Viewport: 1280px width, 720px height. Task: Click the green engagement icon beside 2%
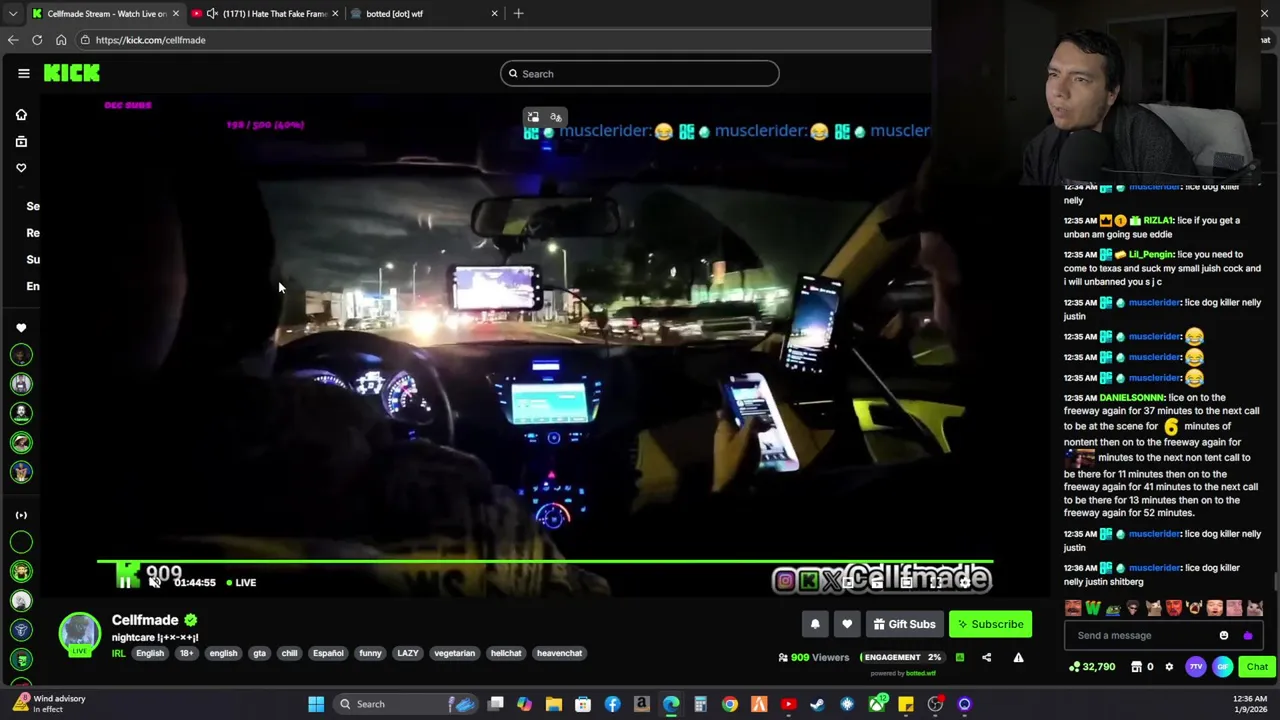(x=960, y=657)
